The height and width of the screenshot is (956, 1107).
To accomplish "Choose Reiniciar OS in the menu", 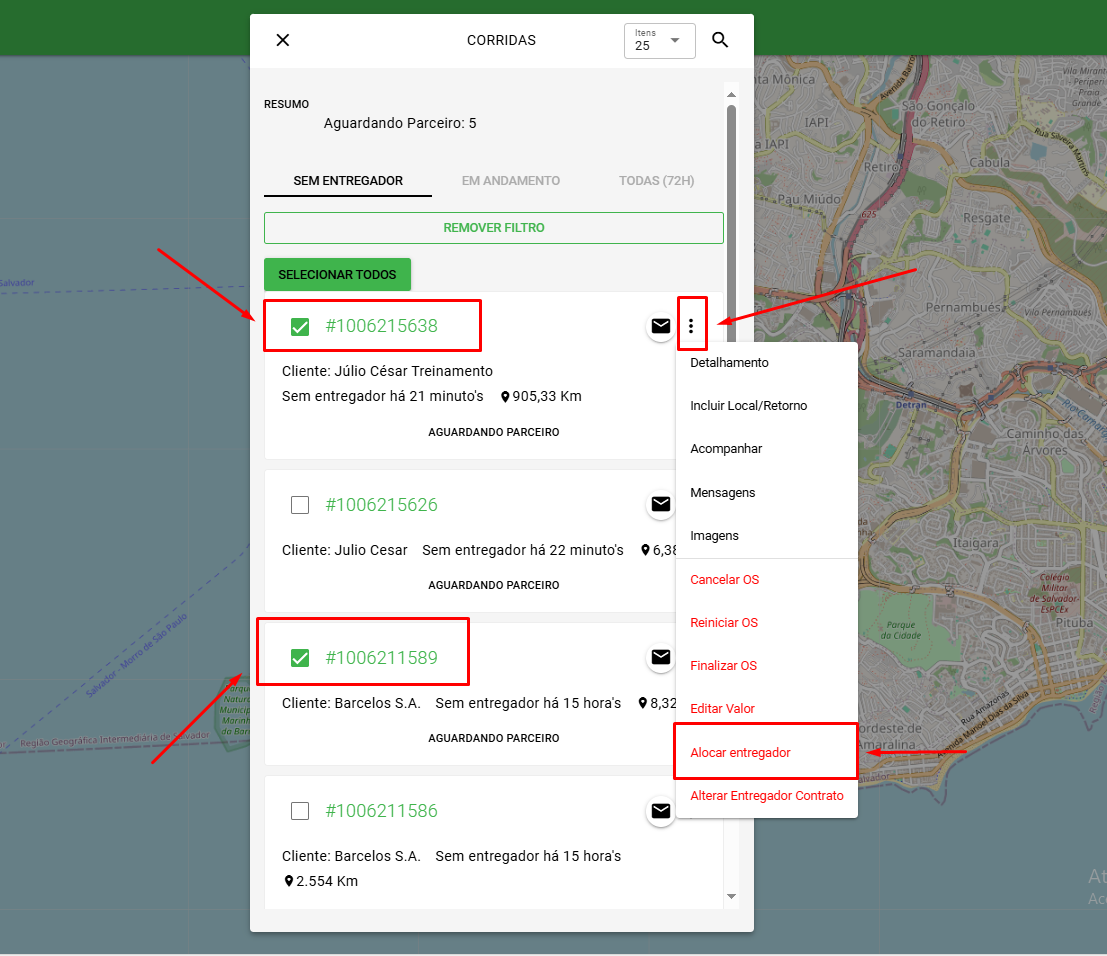I will click(x=767, y=623).
